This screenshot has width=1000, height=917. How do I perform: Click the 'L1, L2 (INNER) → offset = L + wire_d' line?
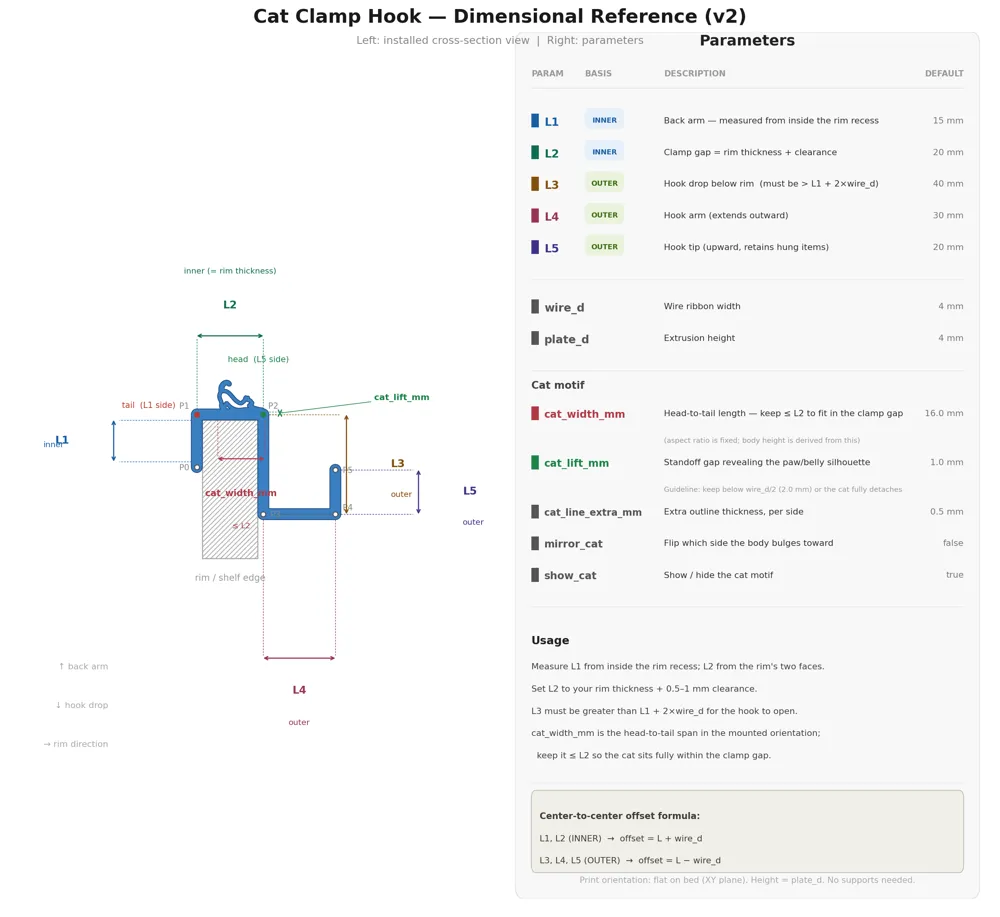pyautogui.click(x=621, y=839)
